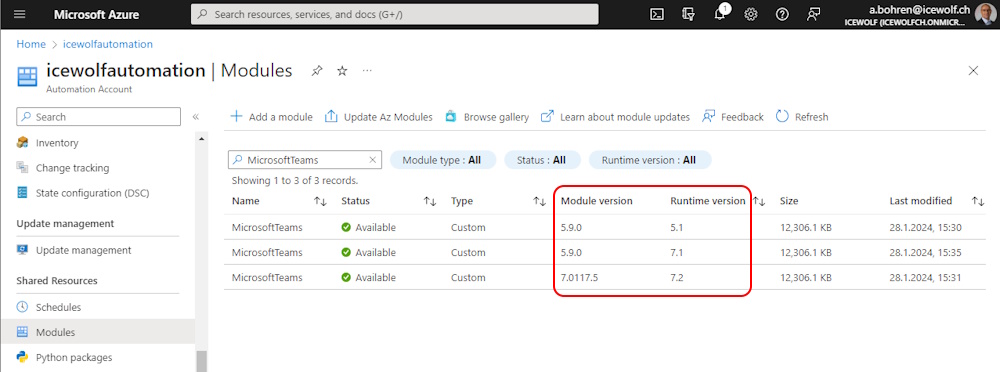Open the Module type filter

pyautogui.click(x=443, y=160)
